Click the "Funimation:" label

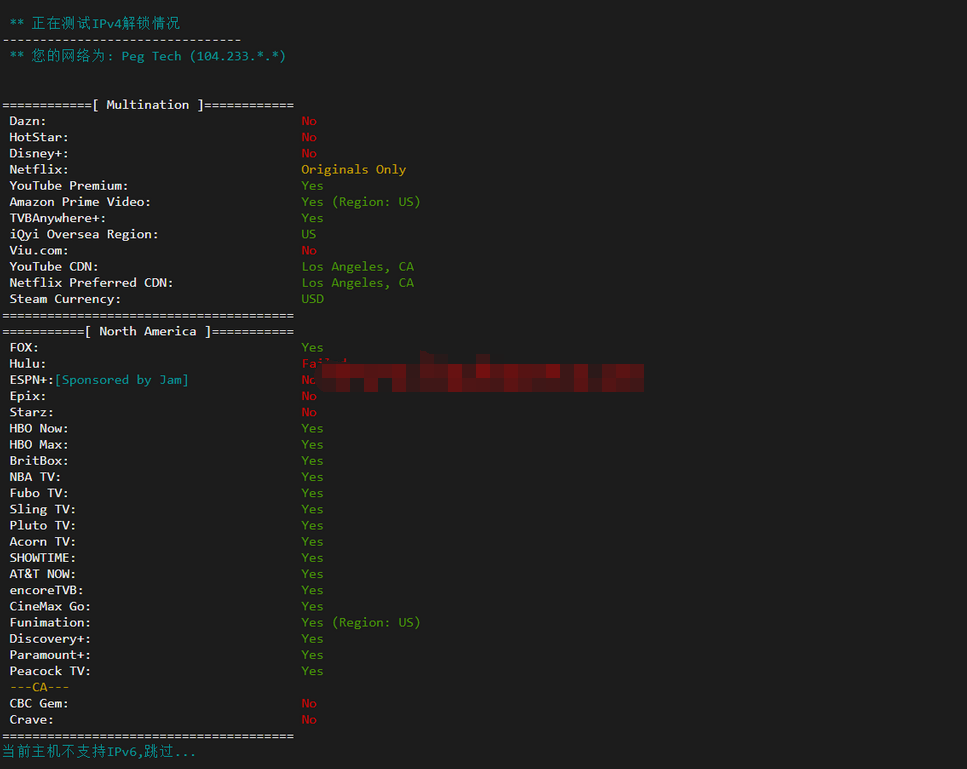[x=50, y=623]
